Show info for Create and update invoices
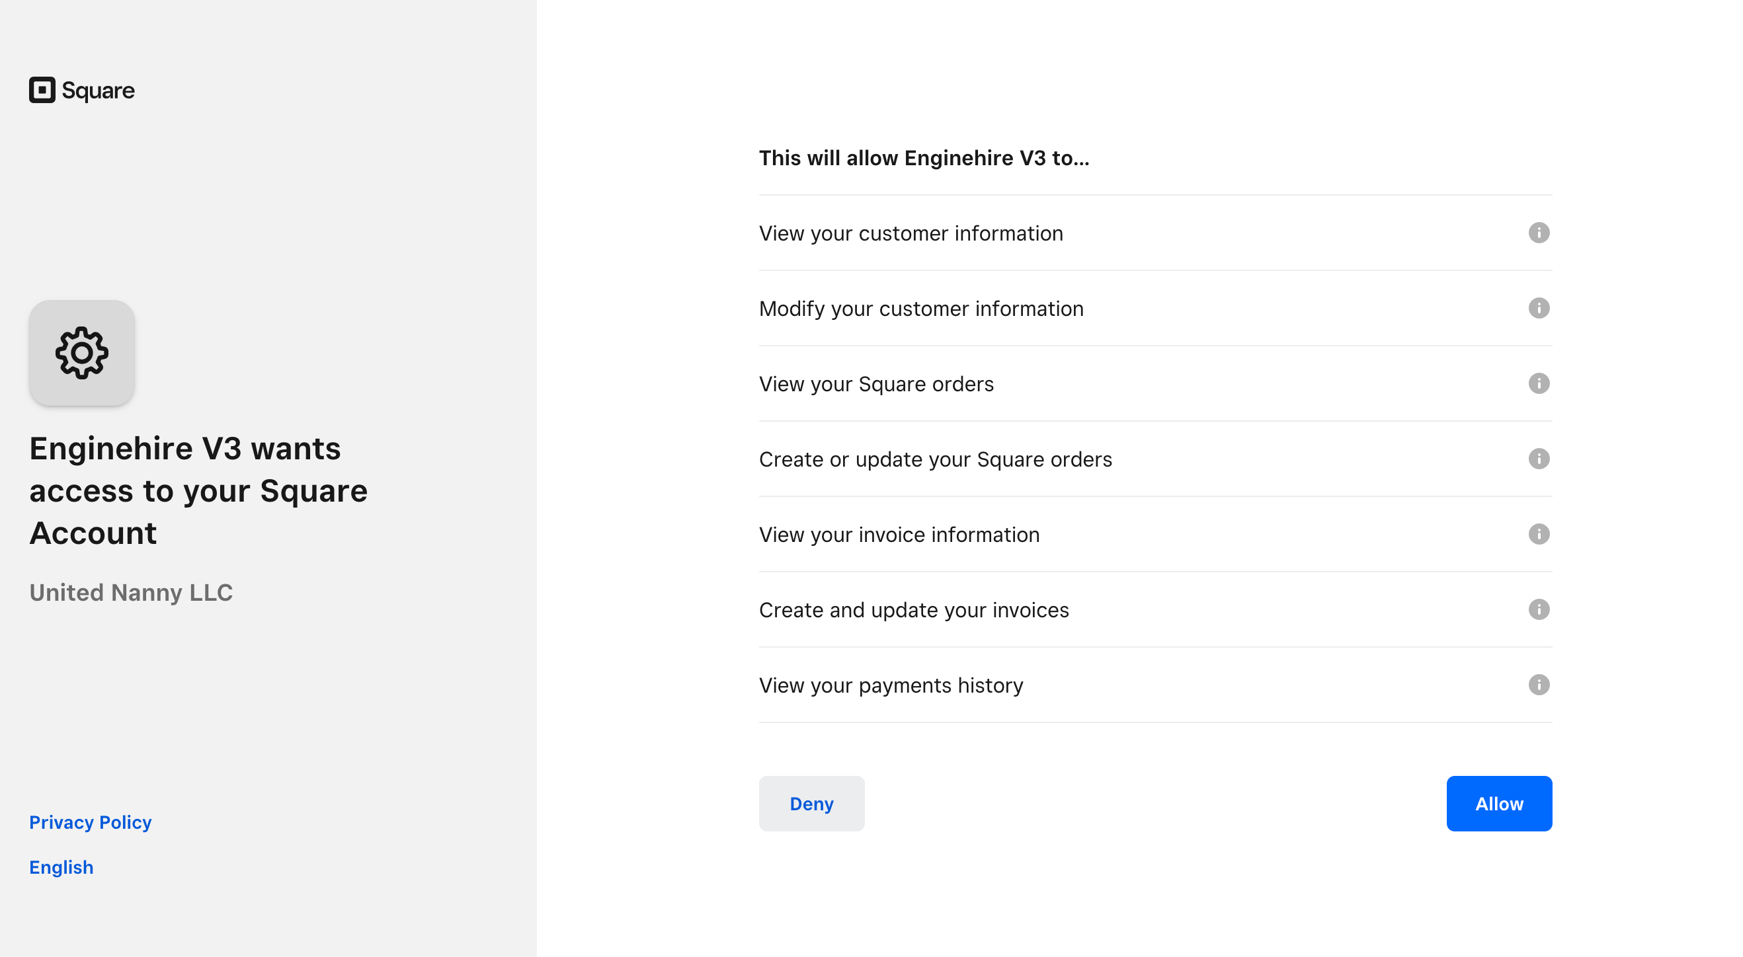This screenshot has width=1743, height=957. (1538, 610)
